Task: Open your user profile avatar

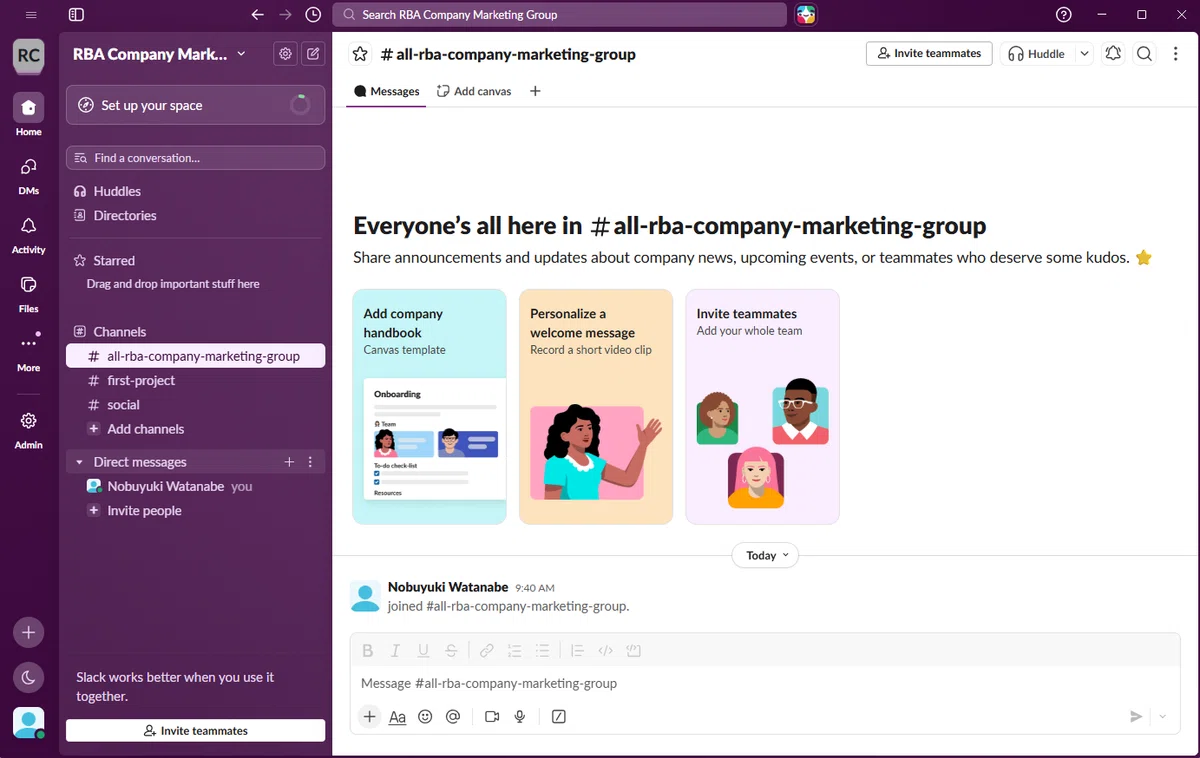Action: pos(28,723)
